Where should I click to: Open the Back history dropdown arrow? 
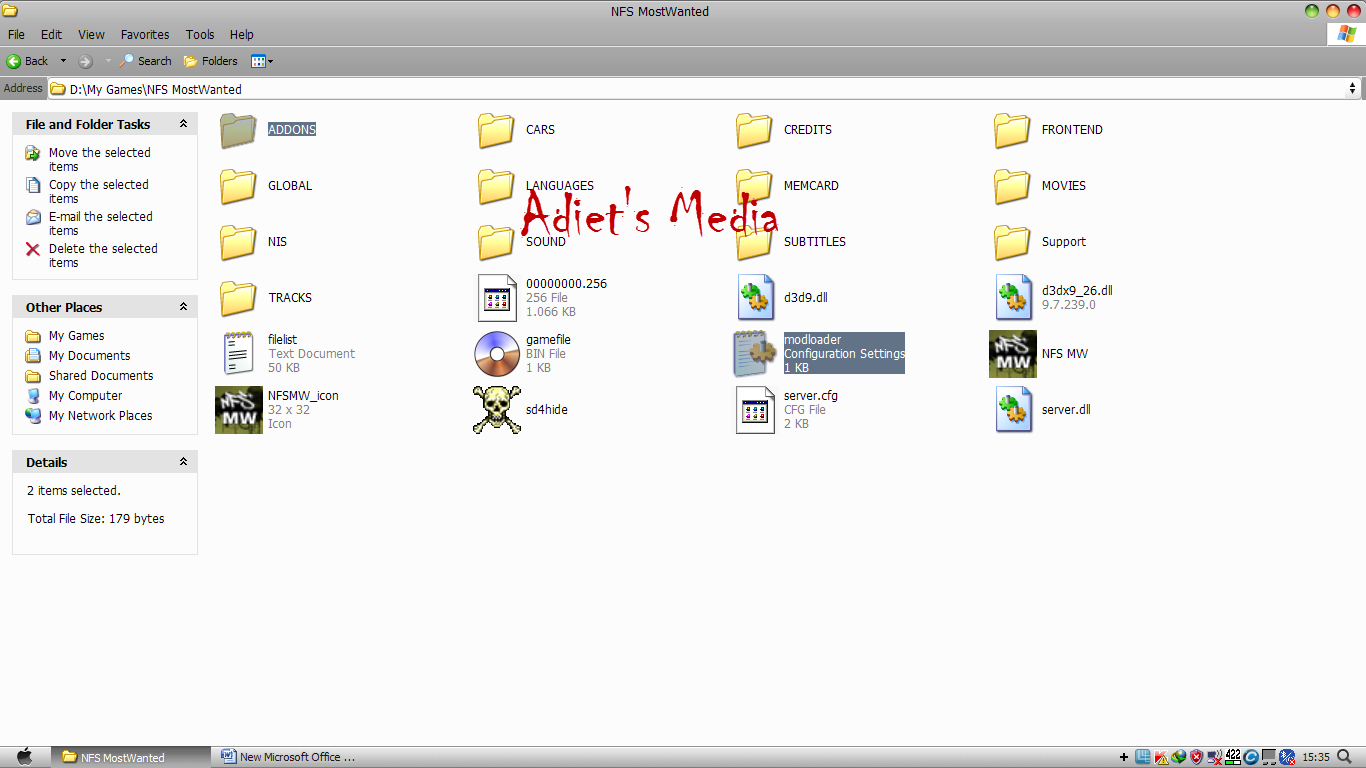click(63, 61)
